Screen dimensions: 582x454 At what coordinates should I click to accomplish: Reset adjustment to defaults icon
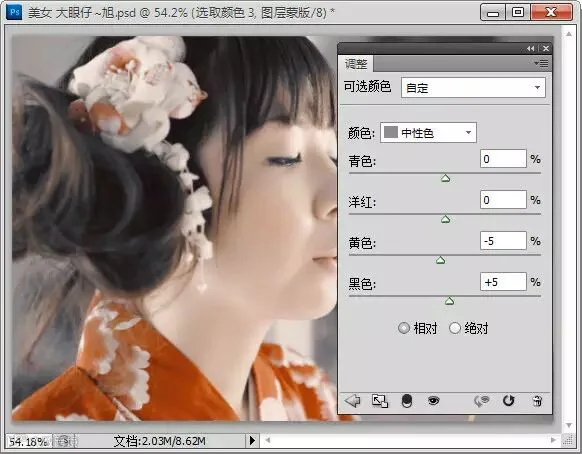(x=509, y=401)
